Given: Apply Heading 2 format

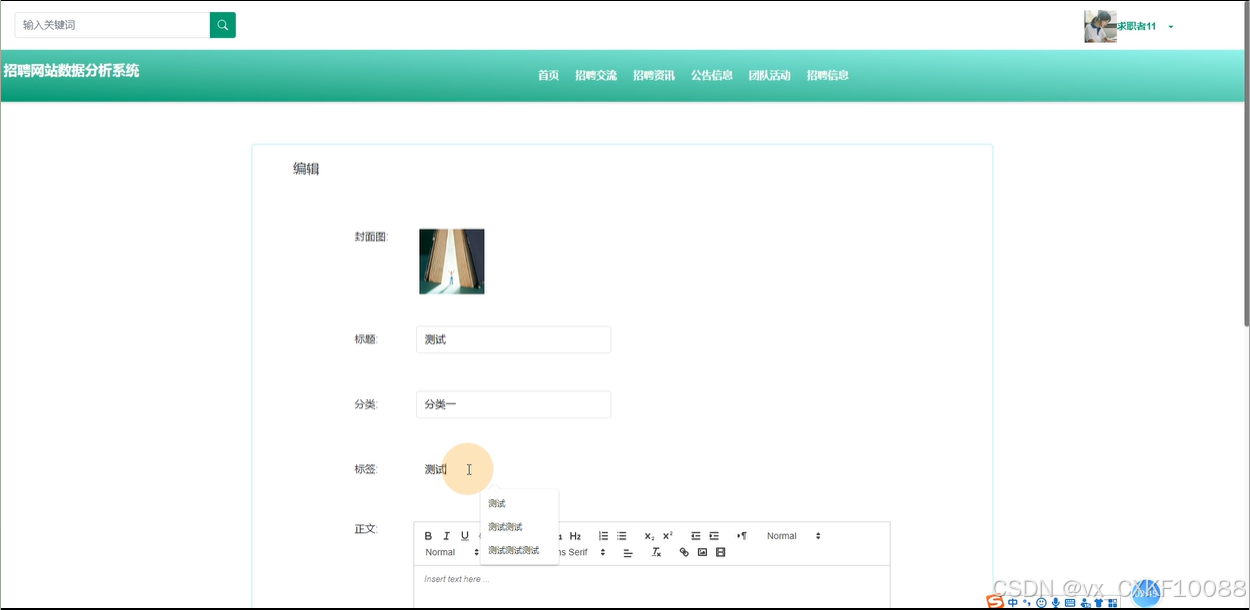Looking at the screenshot, I should [x=575, y=536].
